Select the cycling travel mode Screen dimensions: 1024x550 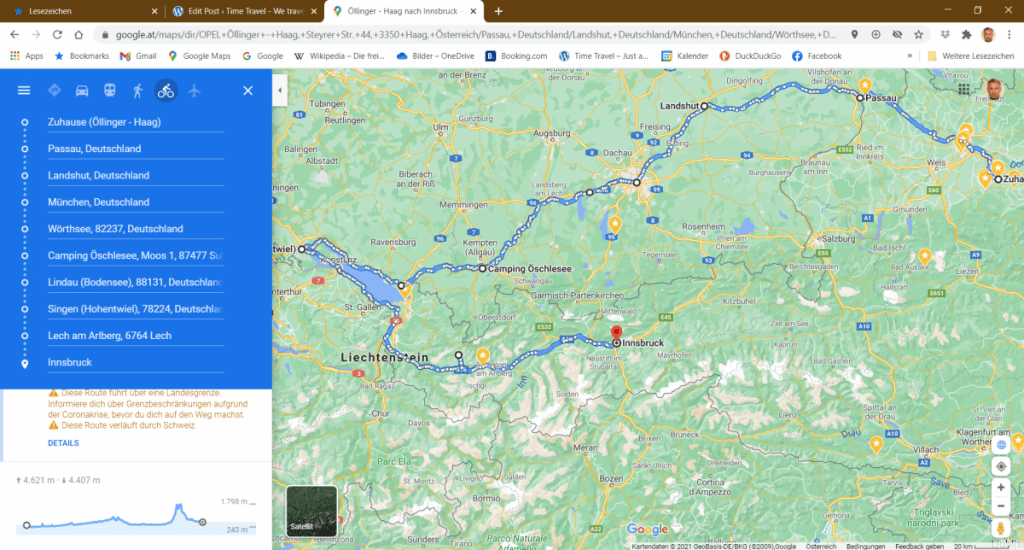coord(165,91)
